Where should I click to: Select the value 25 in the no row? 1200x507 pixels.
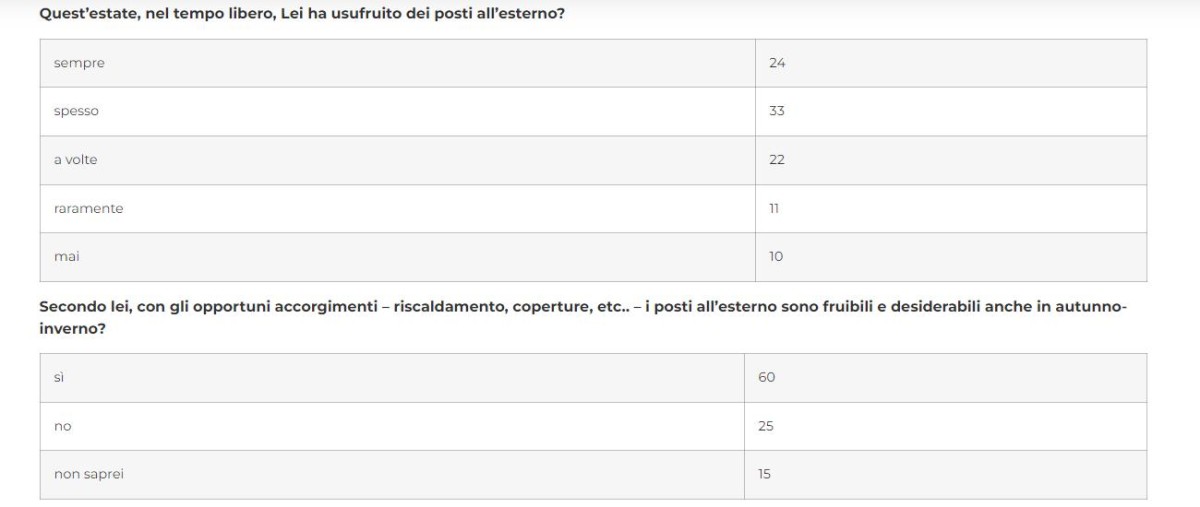[x=766, y=426]
